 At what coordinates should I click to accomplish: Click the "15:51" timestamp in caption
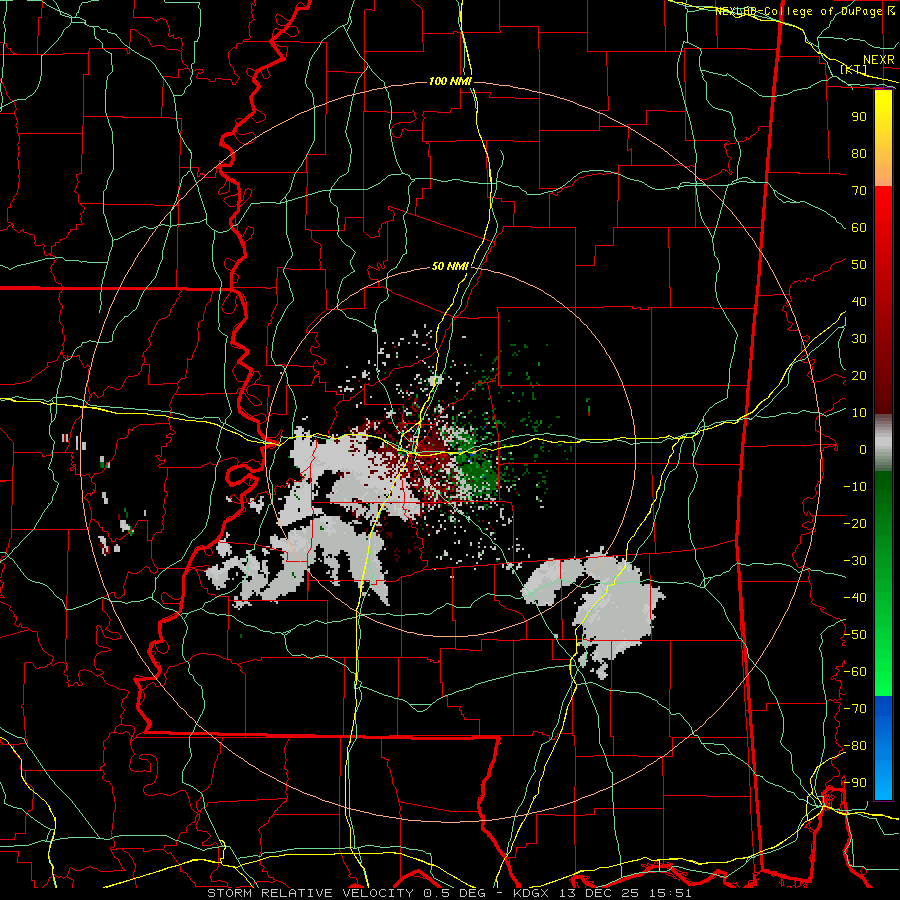[669, 893]
